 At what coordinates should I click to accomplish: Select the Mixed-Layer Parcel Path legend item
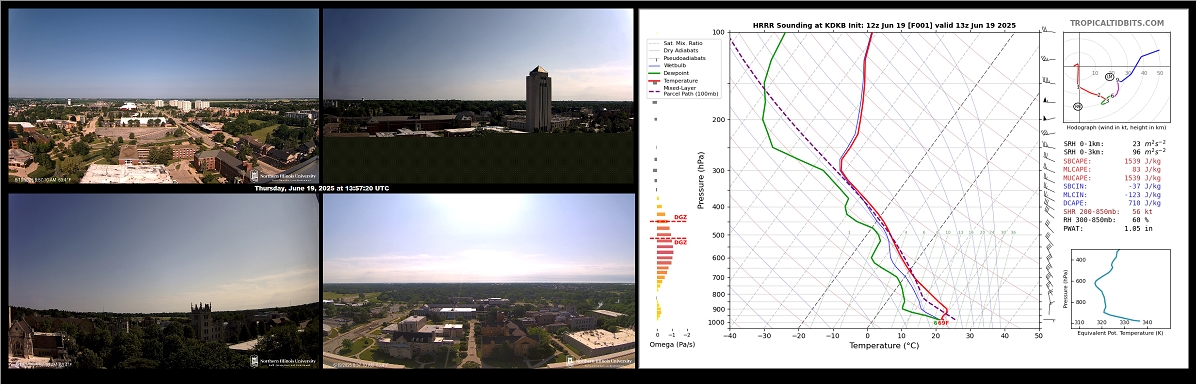pyautogui.click(x=682, y=90)
